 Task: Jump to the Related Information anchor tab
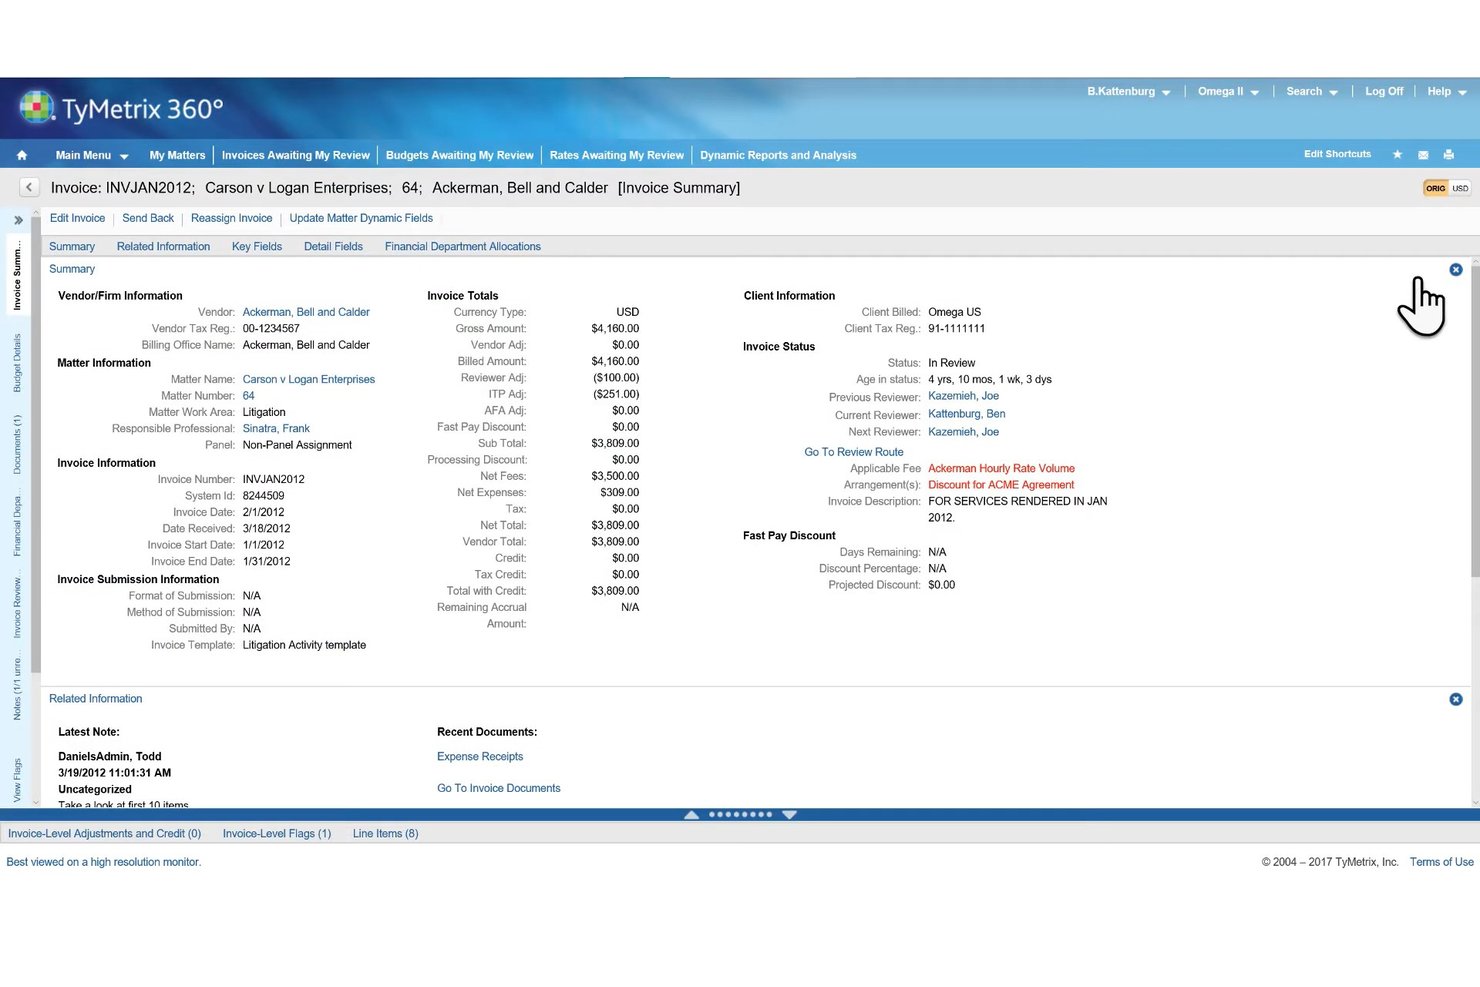[x=163, y=247]
